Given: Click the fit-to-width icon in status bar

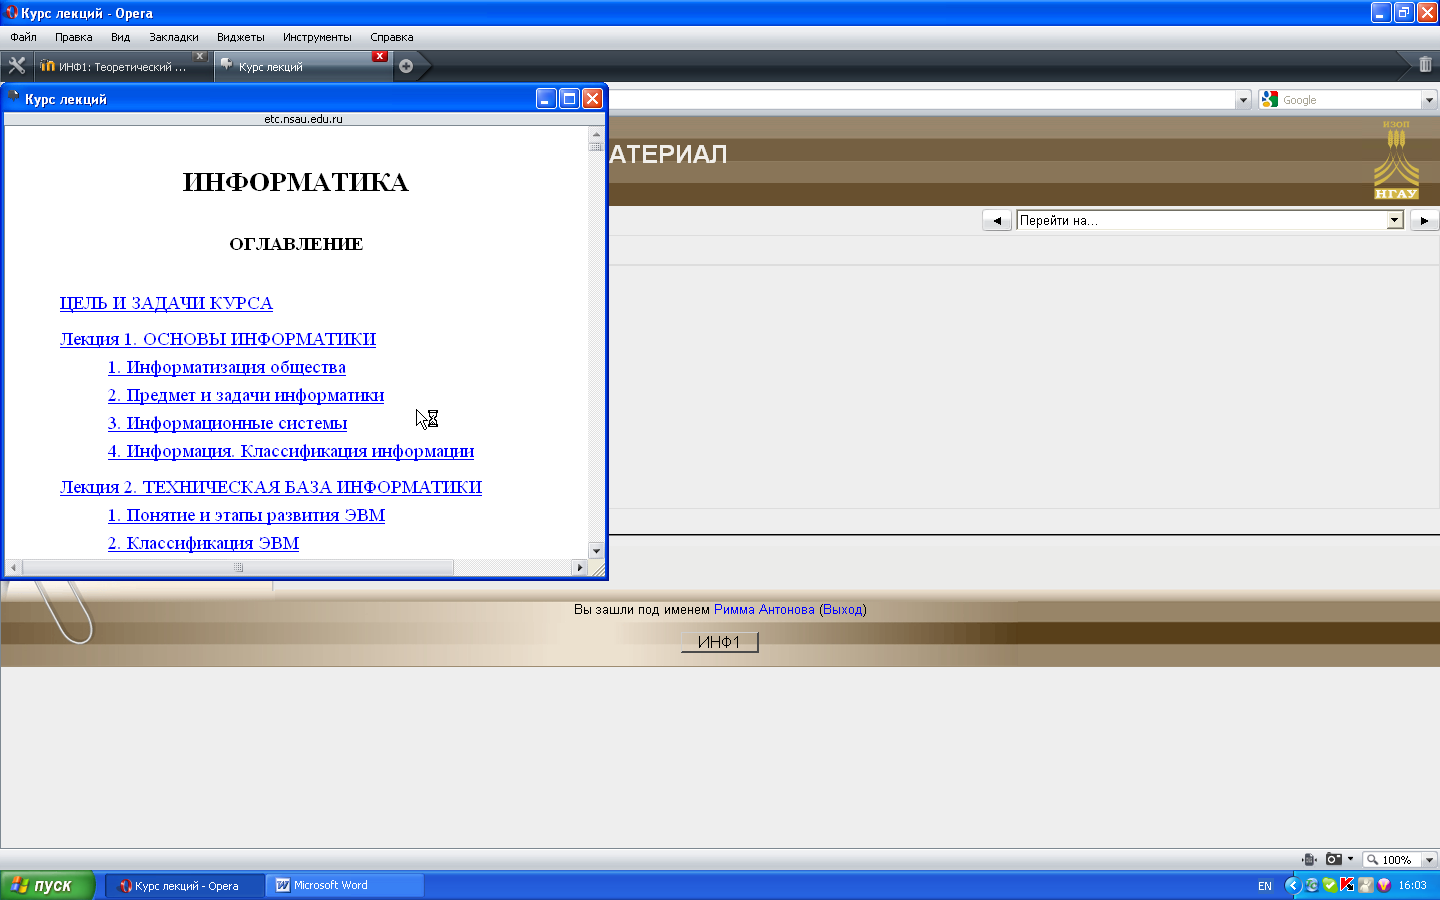Looking at the screenshot, I should [1309, 859].
